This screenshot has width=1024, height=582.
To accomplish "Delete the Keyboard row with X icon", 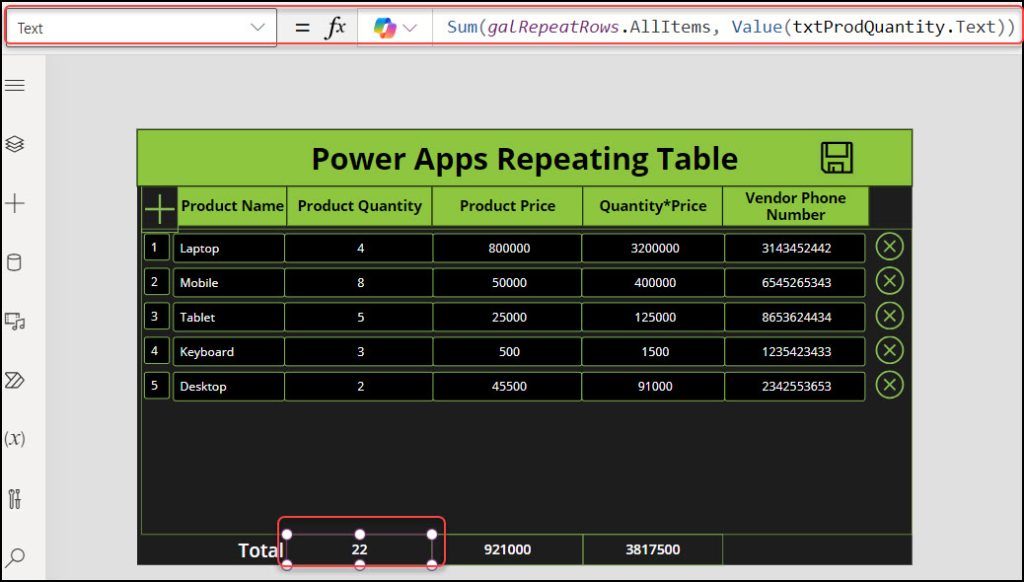I will tap(889, 351).
